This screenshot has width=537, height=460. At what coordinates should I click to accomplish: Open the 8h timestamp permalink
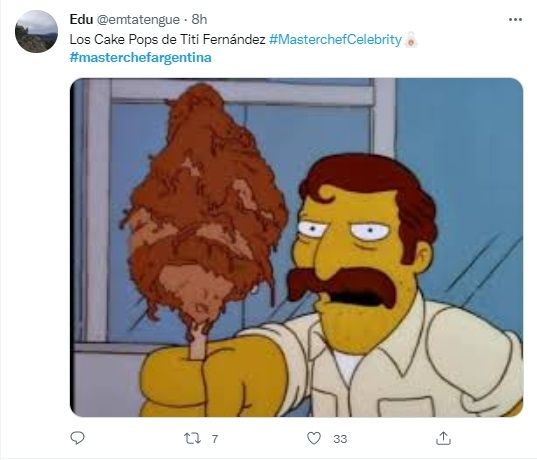pos(199,20)
